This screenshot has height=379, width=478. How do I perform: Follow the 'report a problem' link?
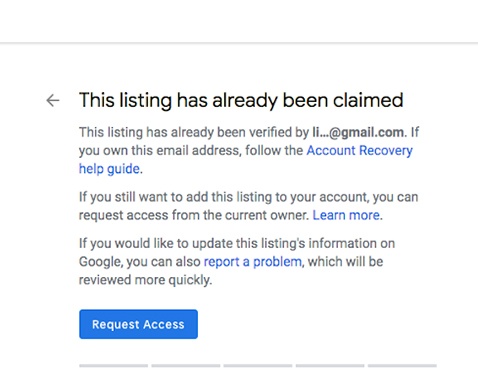253,262
